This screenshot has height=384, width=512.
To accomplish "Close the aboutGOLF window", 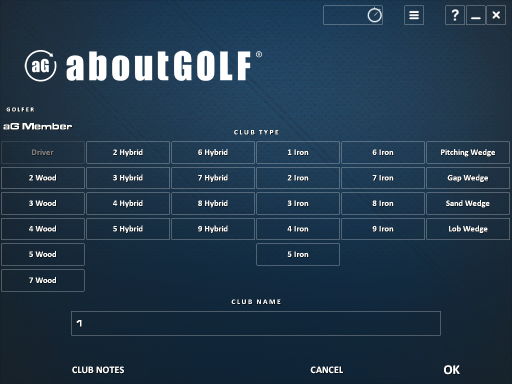I will click(496, 15).
